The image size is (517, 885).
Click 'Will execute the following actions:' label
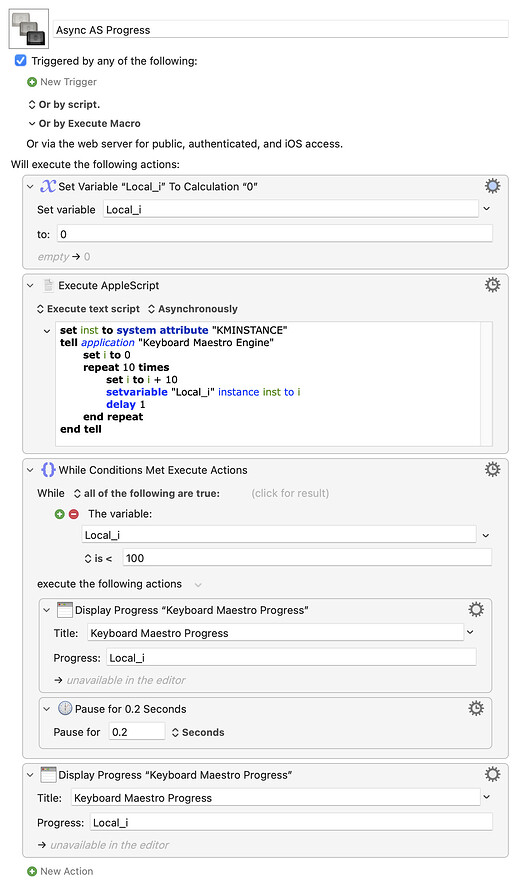95,164
